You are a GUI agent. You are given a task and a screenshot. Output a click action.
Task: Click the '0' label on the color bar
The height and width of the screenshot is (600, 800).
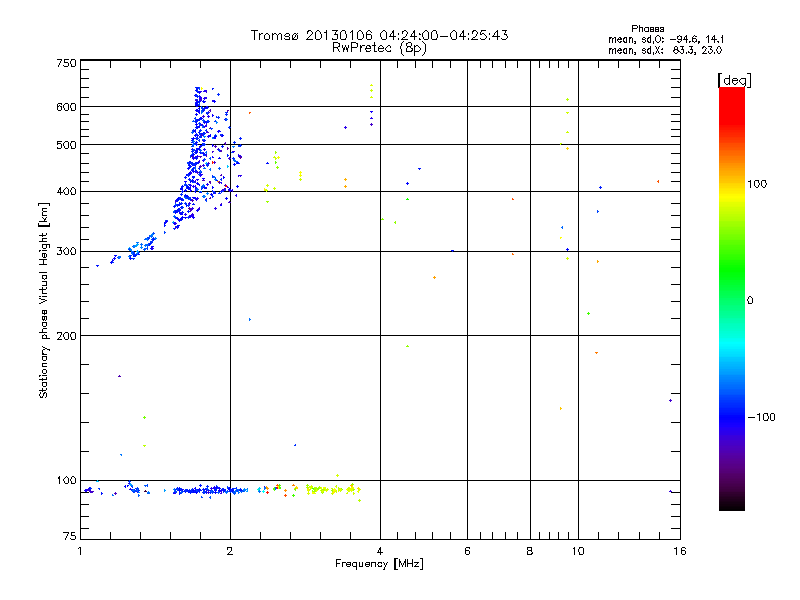750,301
